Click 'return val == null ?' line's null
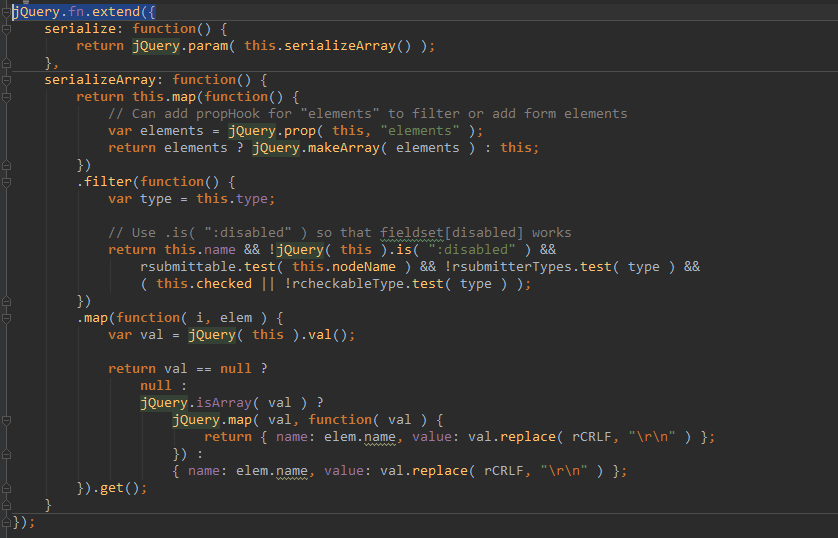This screenshot has width=838, height=538. click(236, 369)
